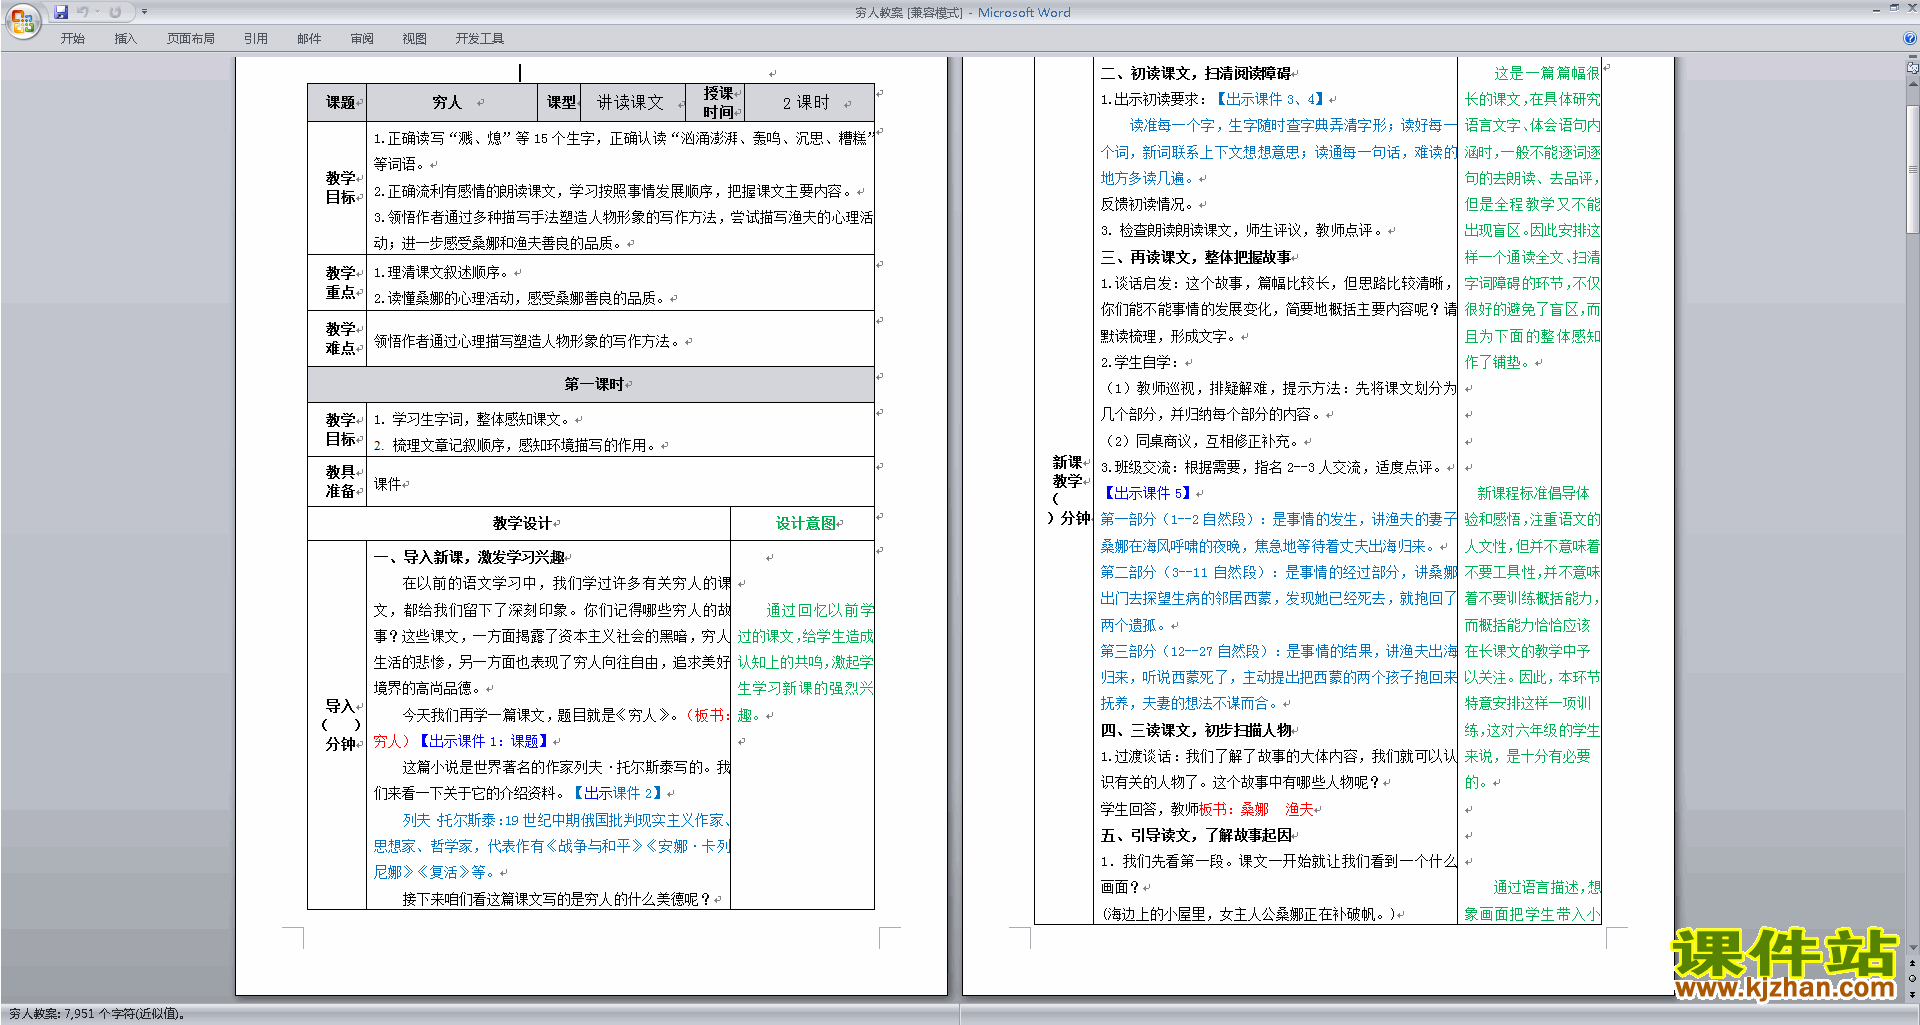This screenshot has width=1920, height=1025.
Task: Open the Select Browse Object round button
Action: (1913, 979)
